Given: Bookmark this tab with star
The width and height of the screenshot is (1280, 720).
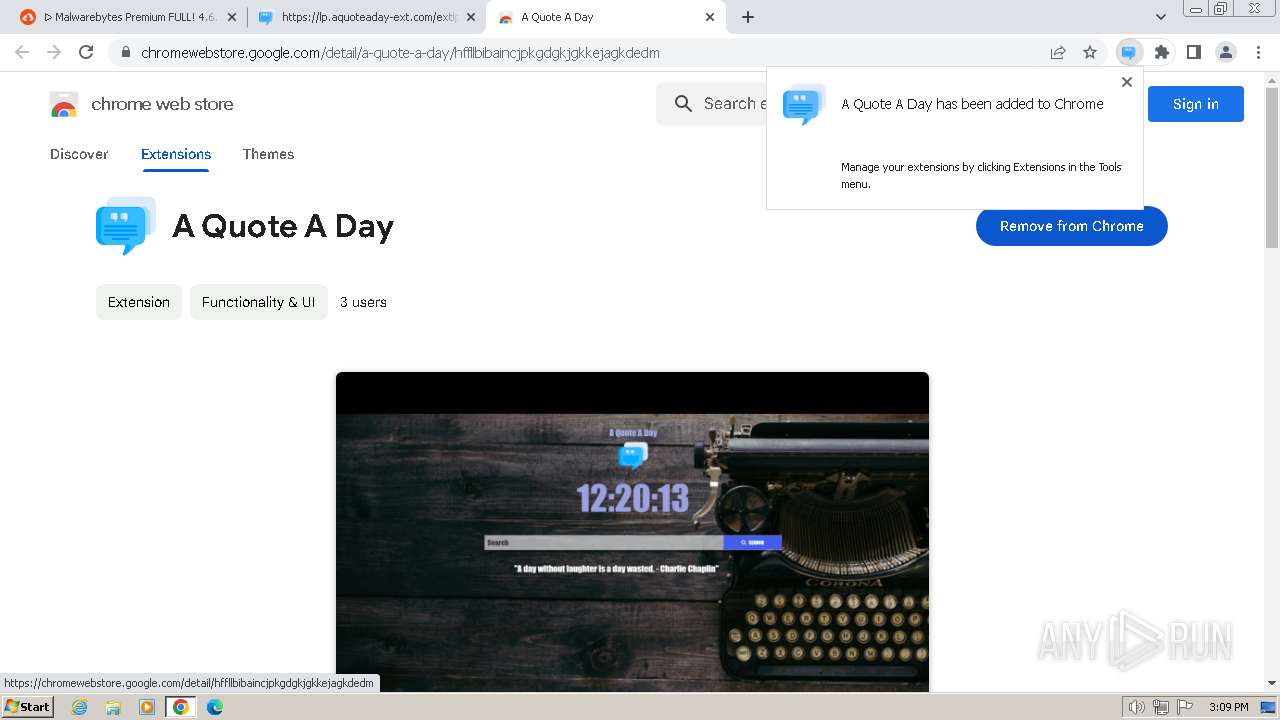Looking at the screenshot, I should coord(1090,52).
